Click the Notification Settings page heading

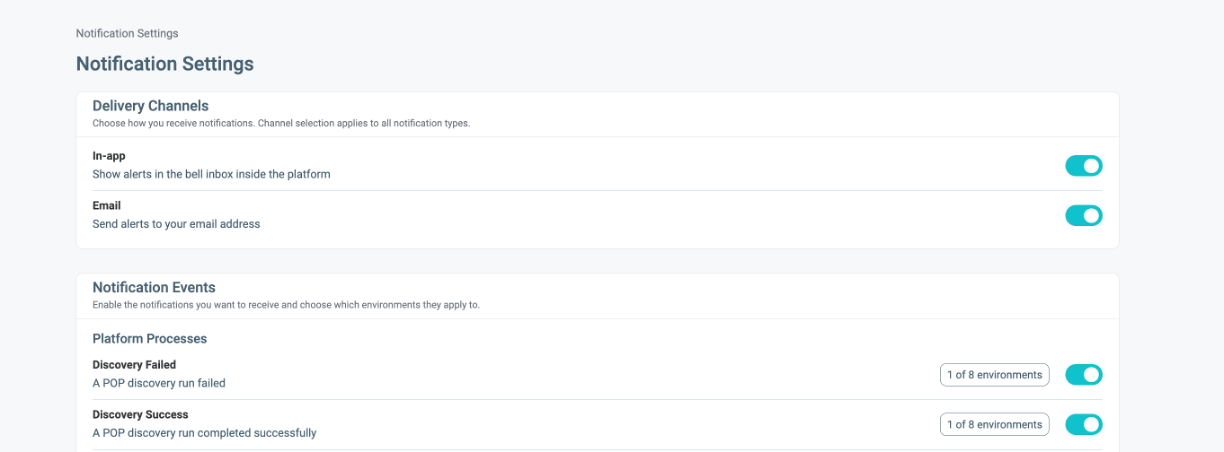pos(165,64)
